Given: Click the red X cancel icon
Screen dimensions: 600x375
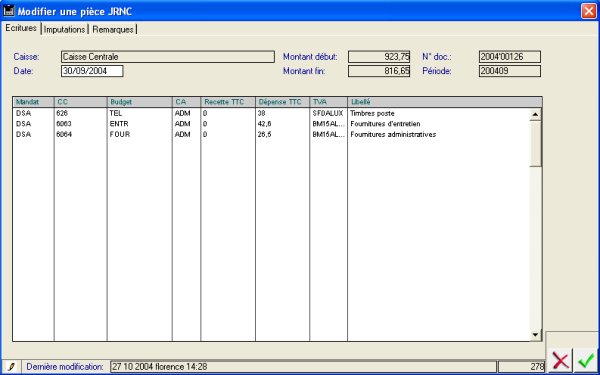Looking at the screenshot, I should click(x=561, y=360).
